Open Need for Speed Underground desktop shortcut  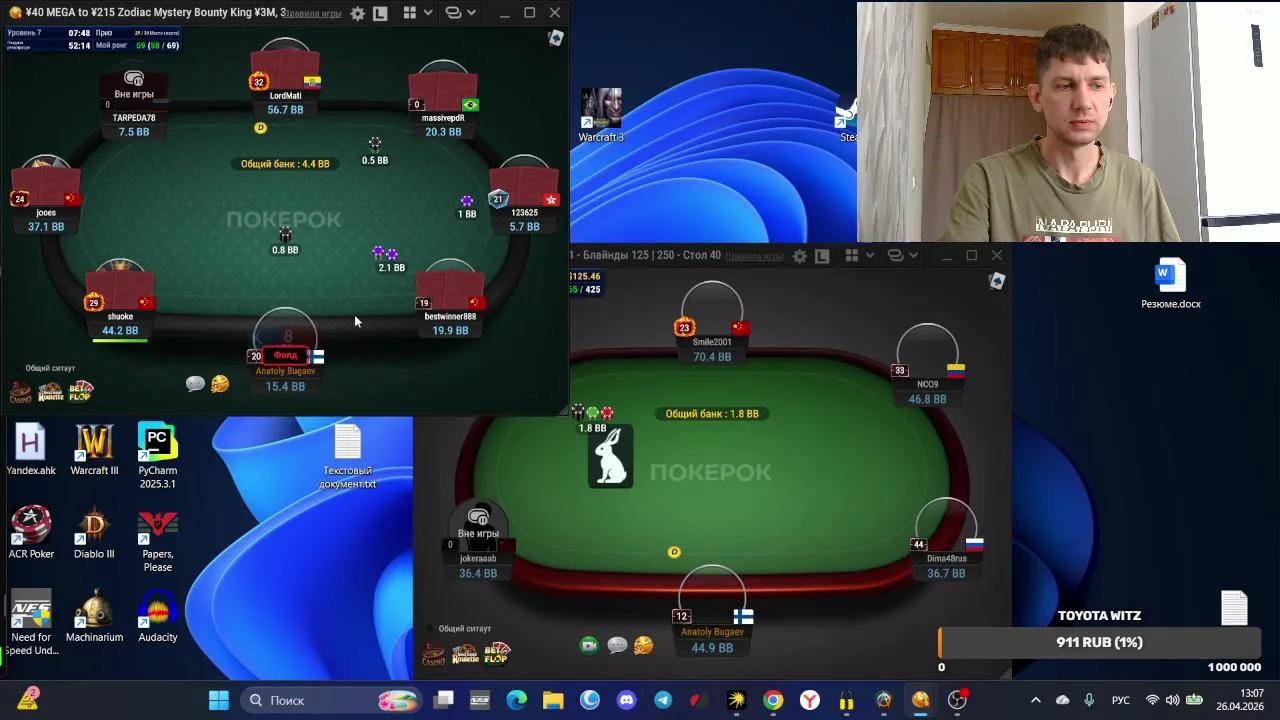point(31,623)
